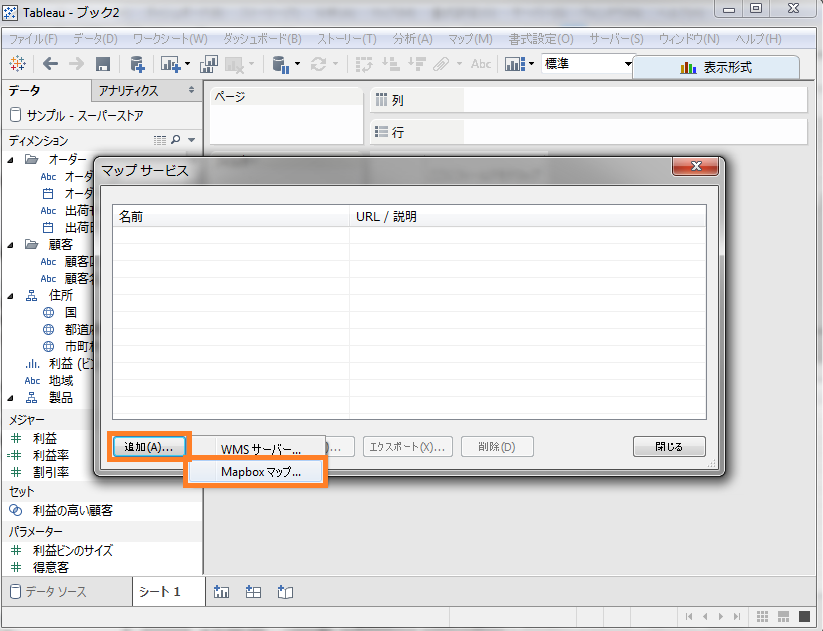Switch to the アナリティクス tab
This screenshot has height=631, width=823.
(128, 91)
